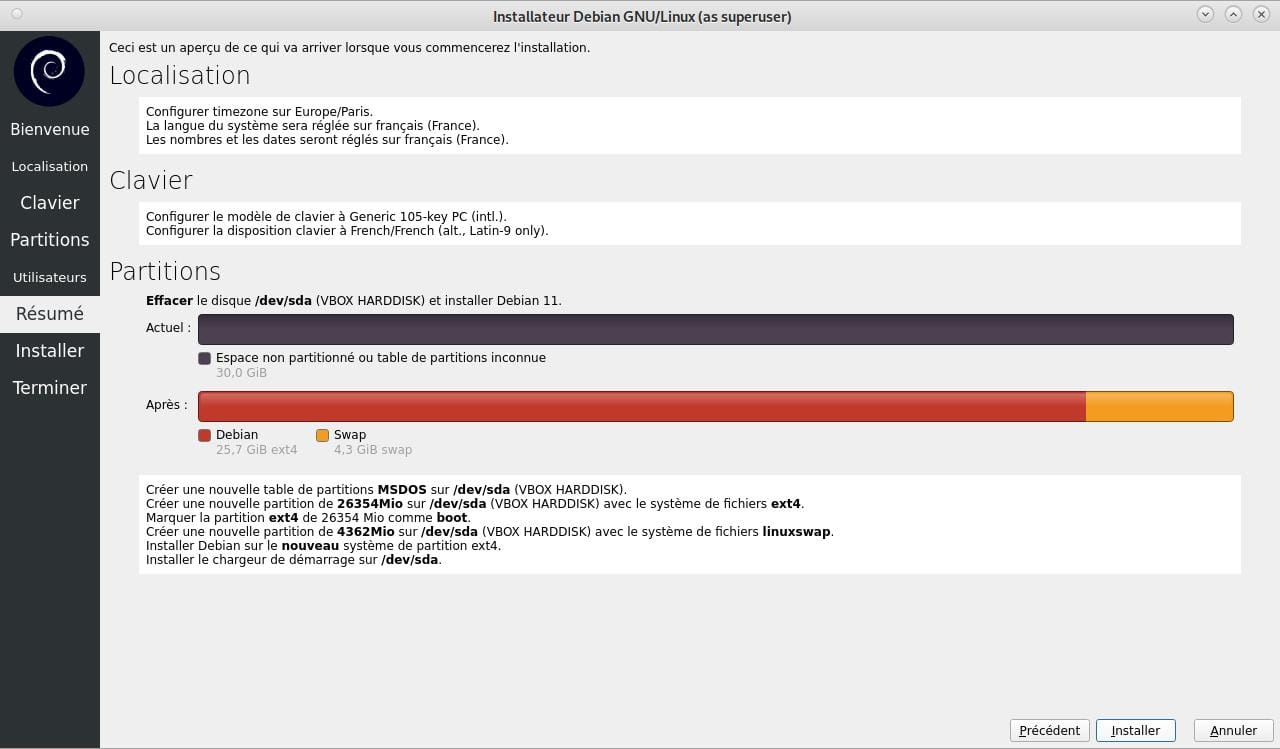The width and height of the screenshot is (1280, 749).
Task: Click the Installer button at bottom
Action: coord(1135,731)
